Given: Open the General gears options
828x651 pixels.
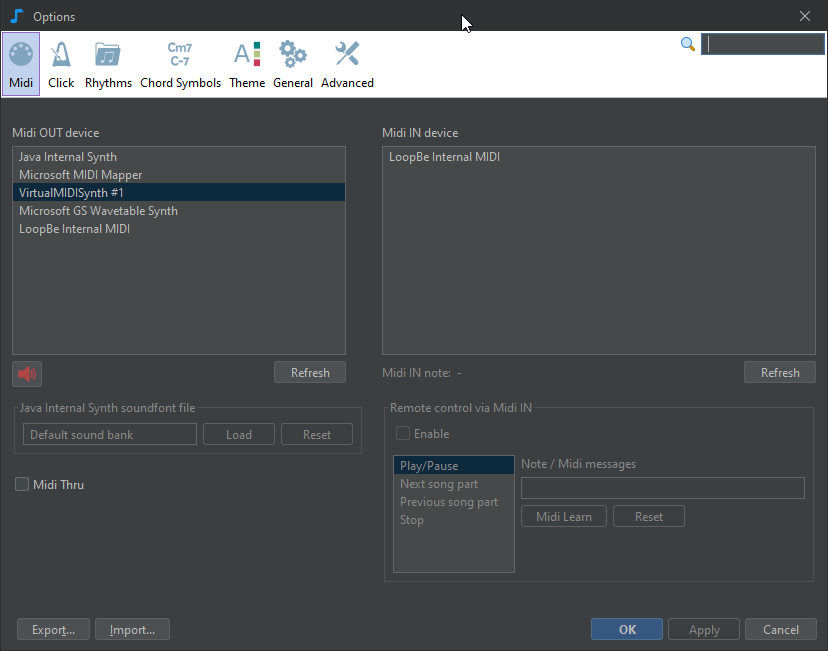Looking at the screenshot, I should tap(293, 64).
